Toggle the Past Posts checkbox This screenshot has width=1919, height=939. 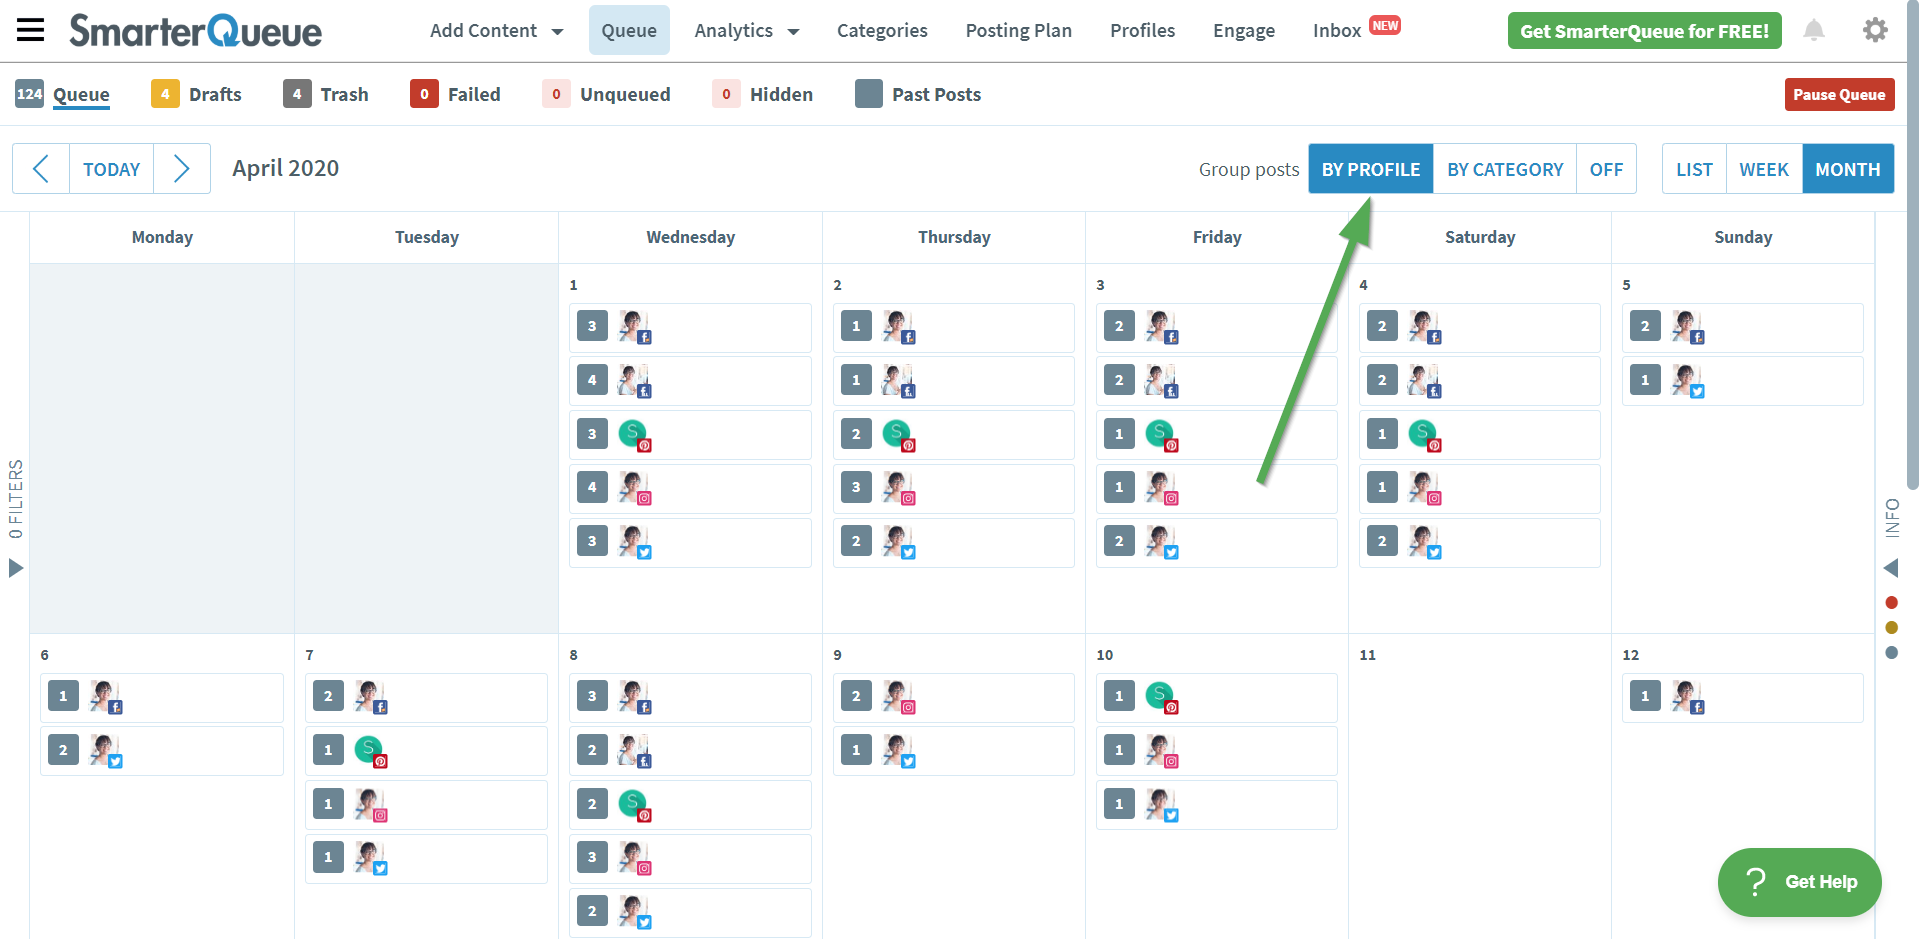tap(868, 94)
